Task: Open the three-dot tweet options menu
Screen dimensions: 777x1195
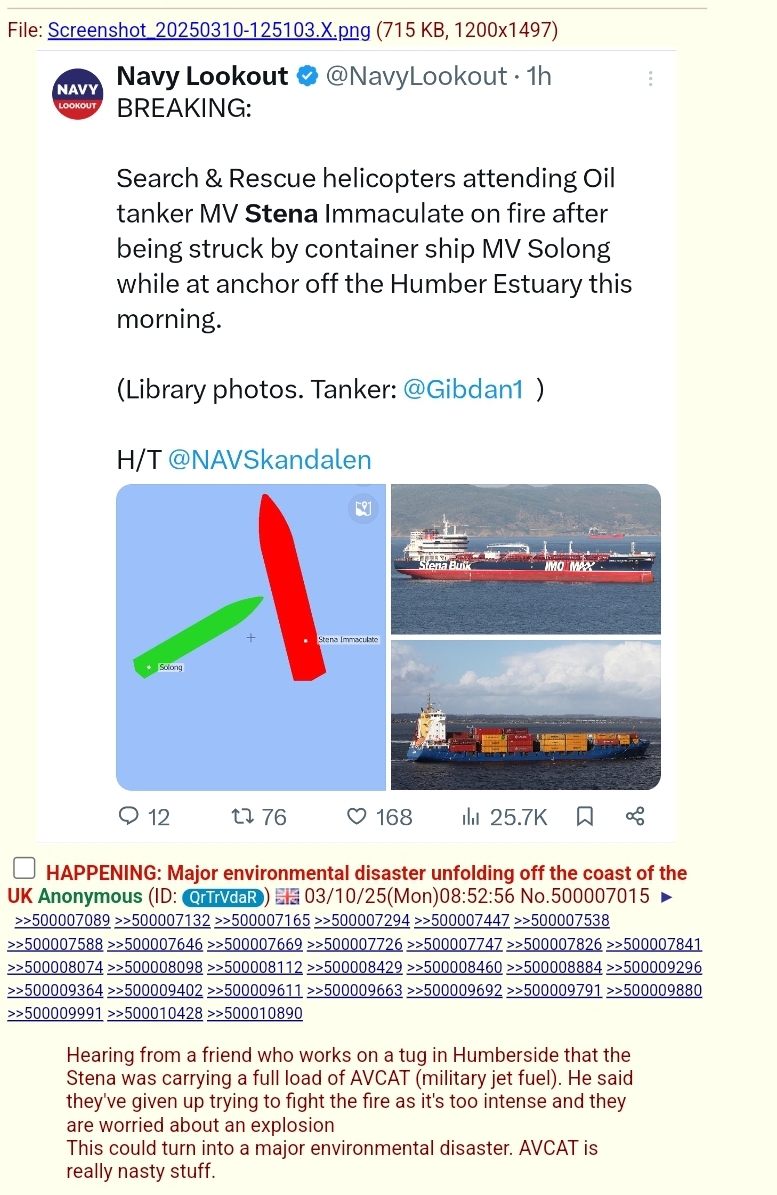Action: pos(651,78)
